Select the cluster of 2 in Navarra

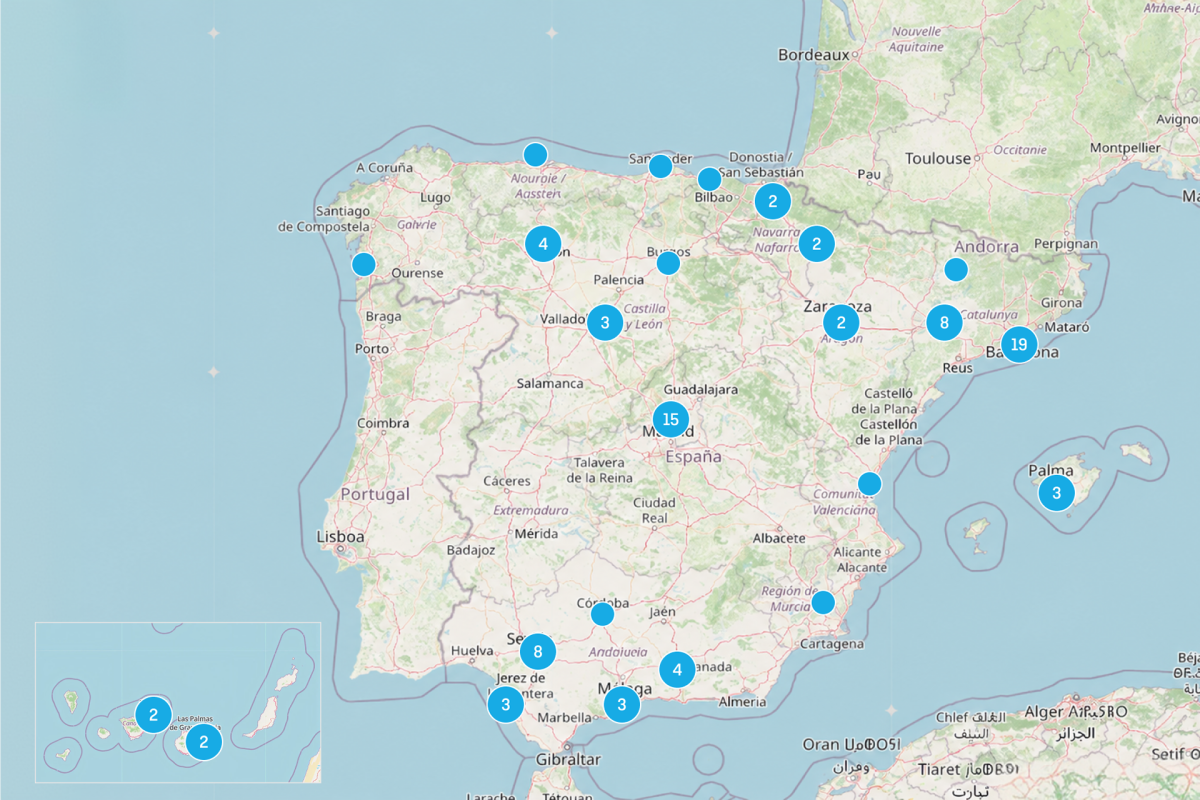[x=817, y=243]
